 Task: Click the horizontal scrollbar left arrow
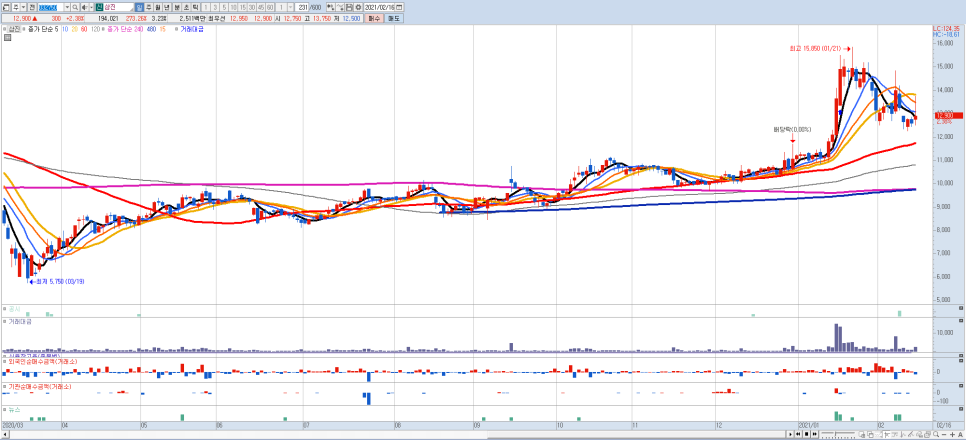click(x=5, y=434)
